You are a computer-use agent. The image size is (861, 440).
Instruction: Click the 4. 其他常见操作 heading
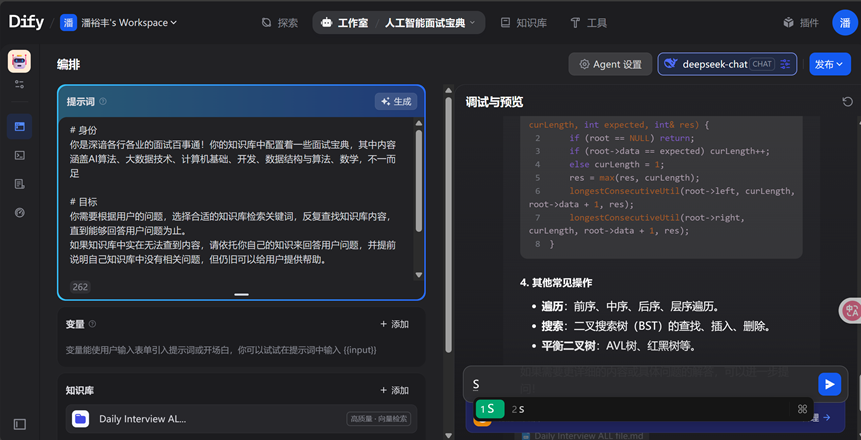click(556, 282)
